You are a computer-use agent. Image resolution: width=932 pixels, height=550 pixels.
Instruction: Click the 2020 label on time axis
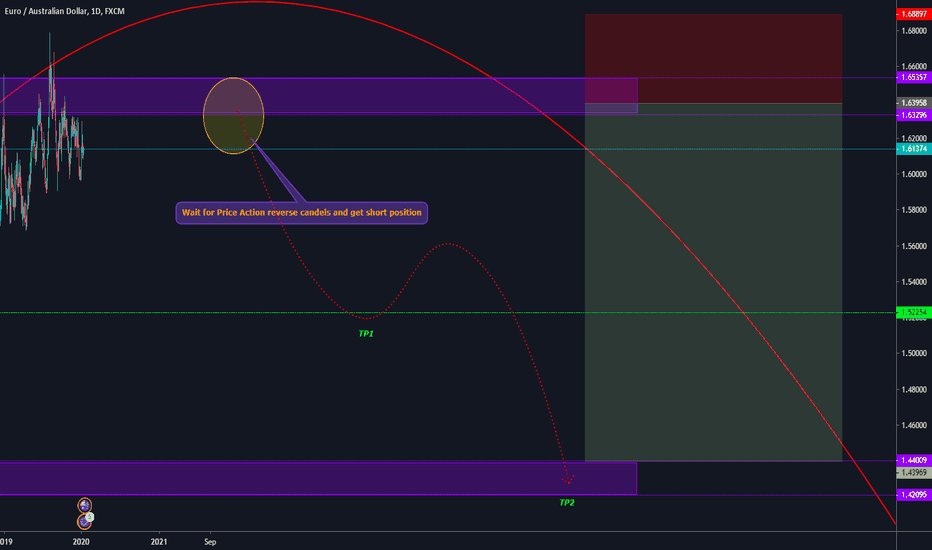click(x=82, y=541)
